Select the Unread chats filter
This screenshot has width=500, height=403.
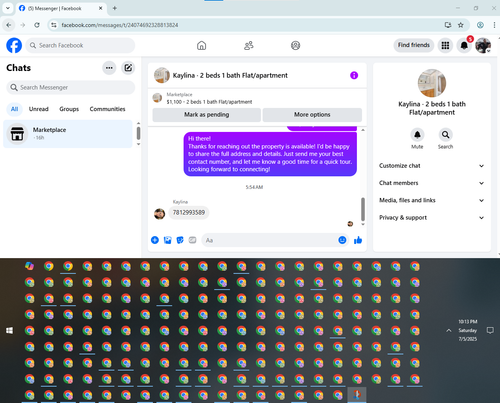[x=39, y=109]
